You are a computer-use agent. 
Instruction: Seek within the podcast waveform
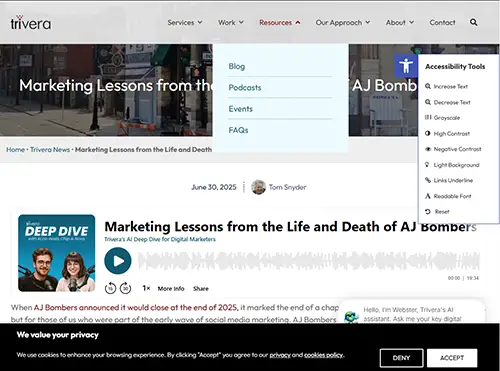pos(309,261)
